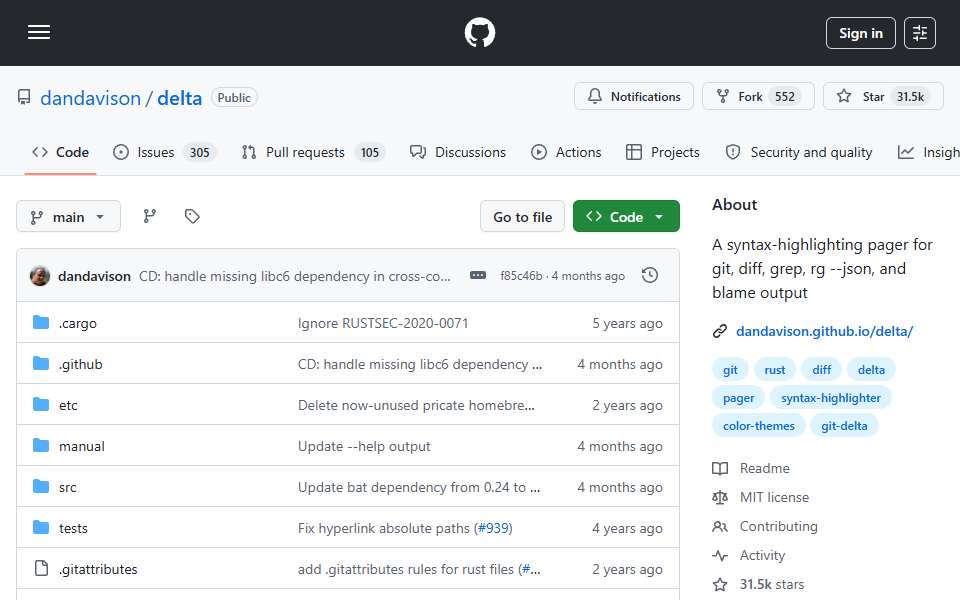Open commit hash f85c46b
The width and height of the screenshot is (960, 600).
coord(521,276)
